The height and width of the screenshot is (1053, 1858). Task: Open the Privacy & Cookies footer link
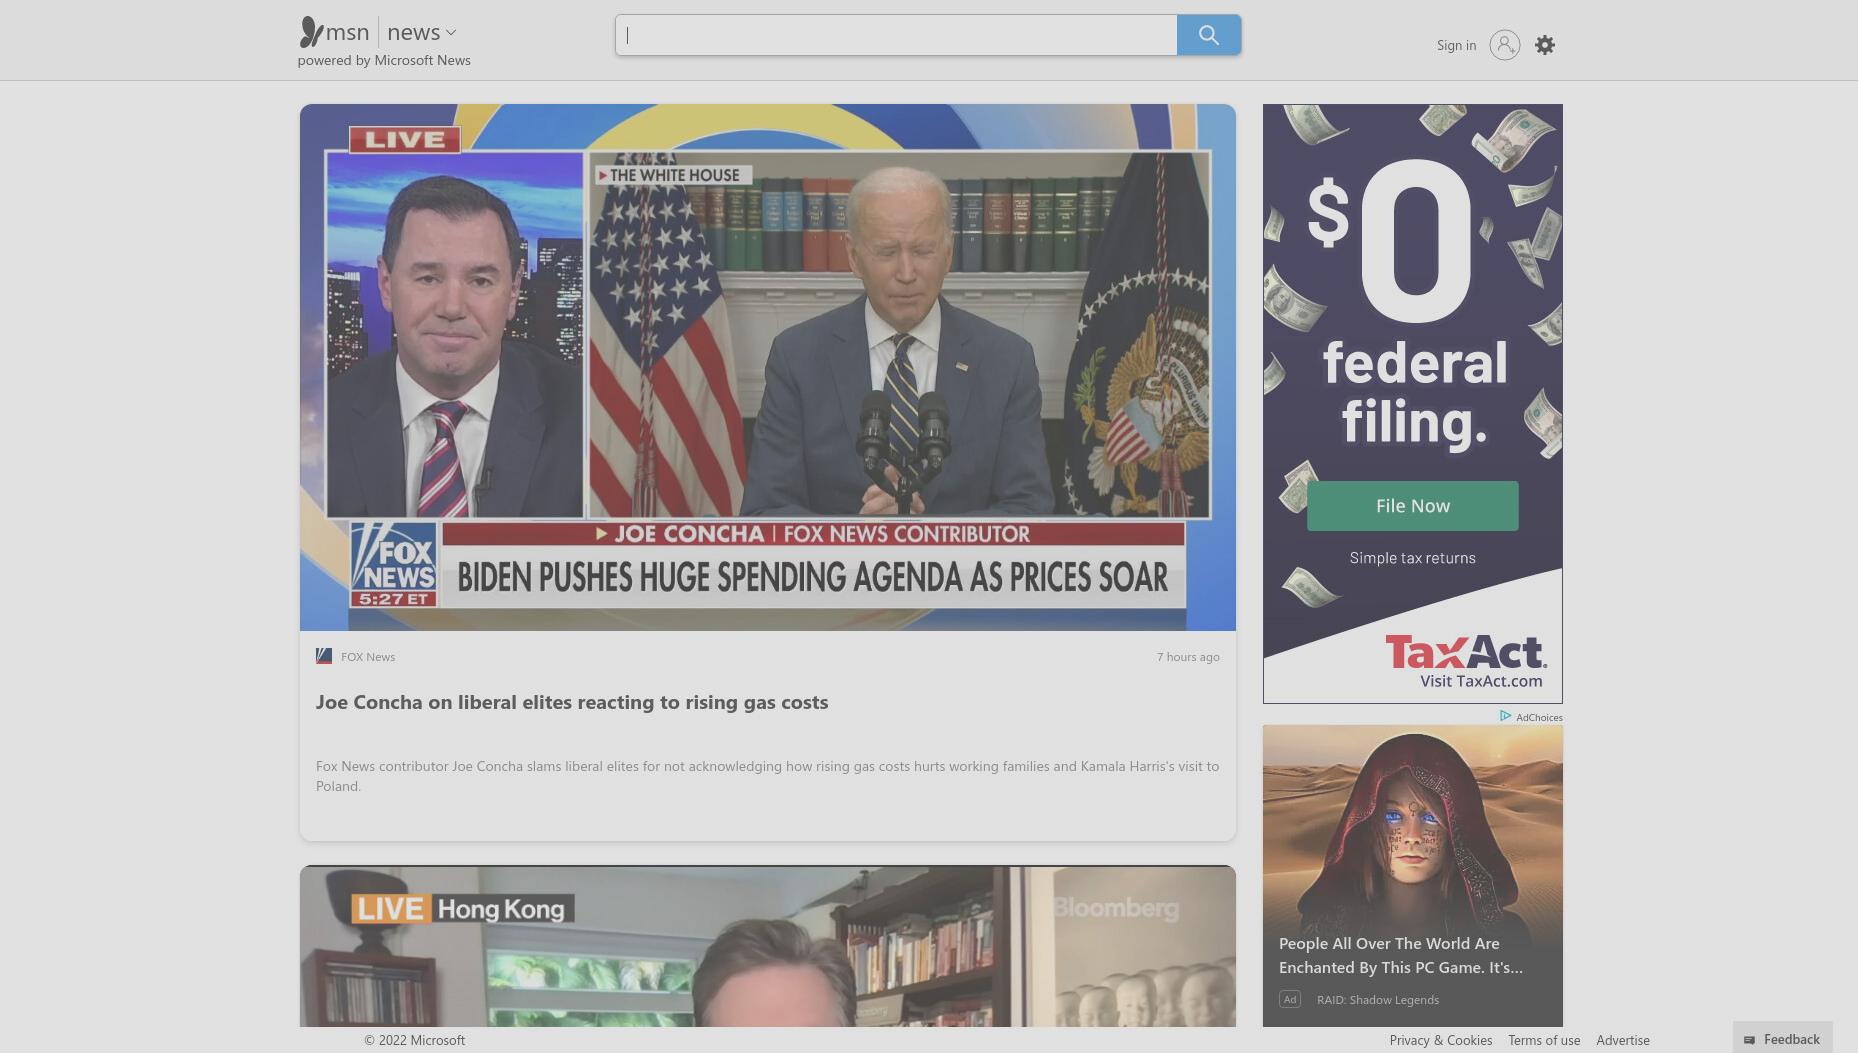click(1441, 1040)
